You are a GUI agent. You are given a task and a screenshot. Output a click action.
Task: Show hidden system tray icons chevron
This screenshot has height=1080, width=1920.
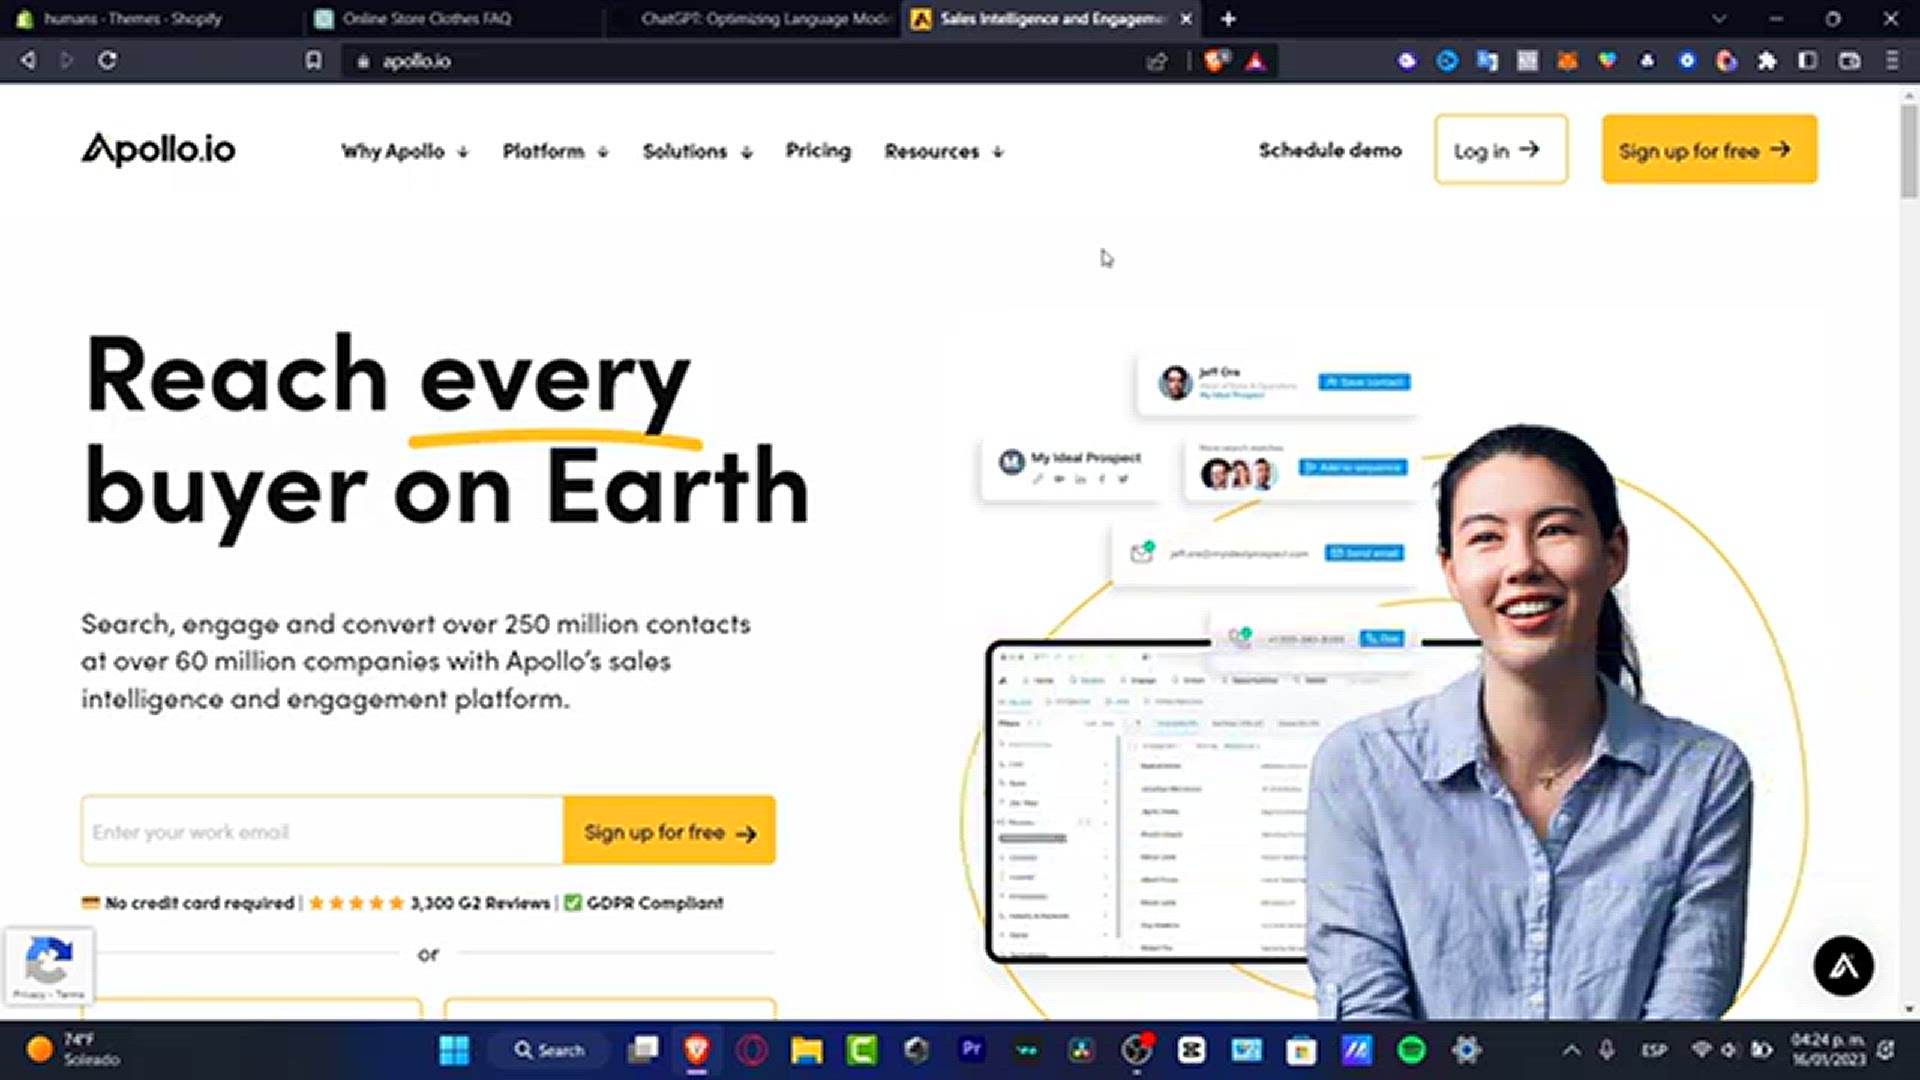[x=1571, y=1050]
